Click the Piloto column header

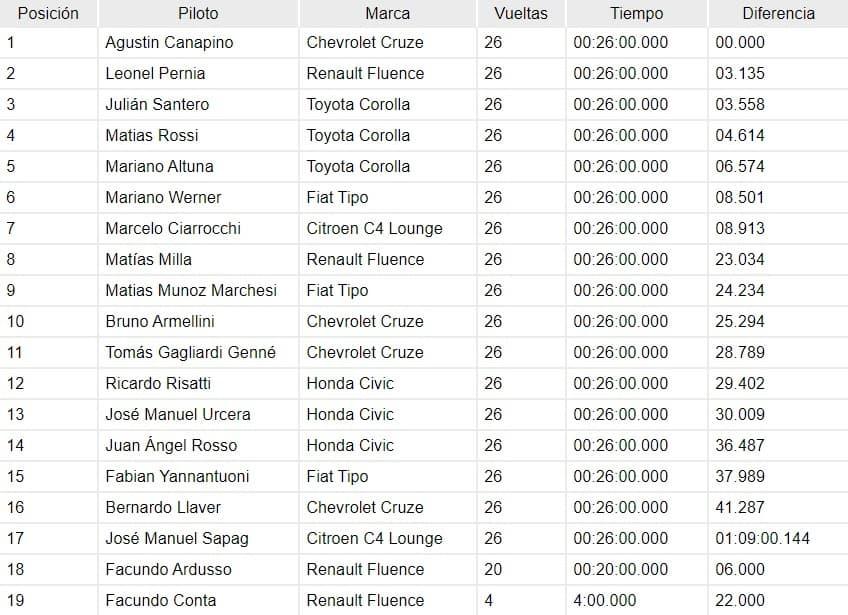coord(198,14)
